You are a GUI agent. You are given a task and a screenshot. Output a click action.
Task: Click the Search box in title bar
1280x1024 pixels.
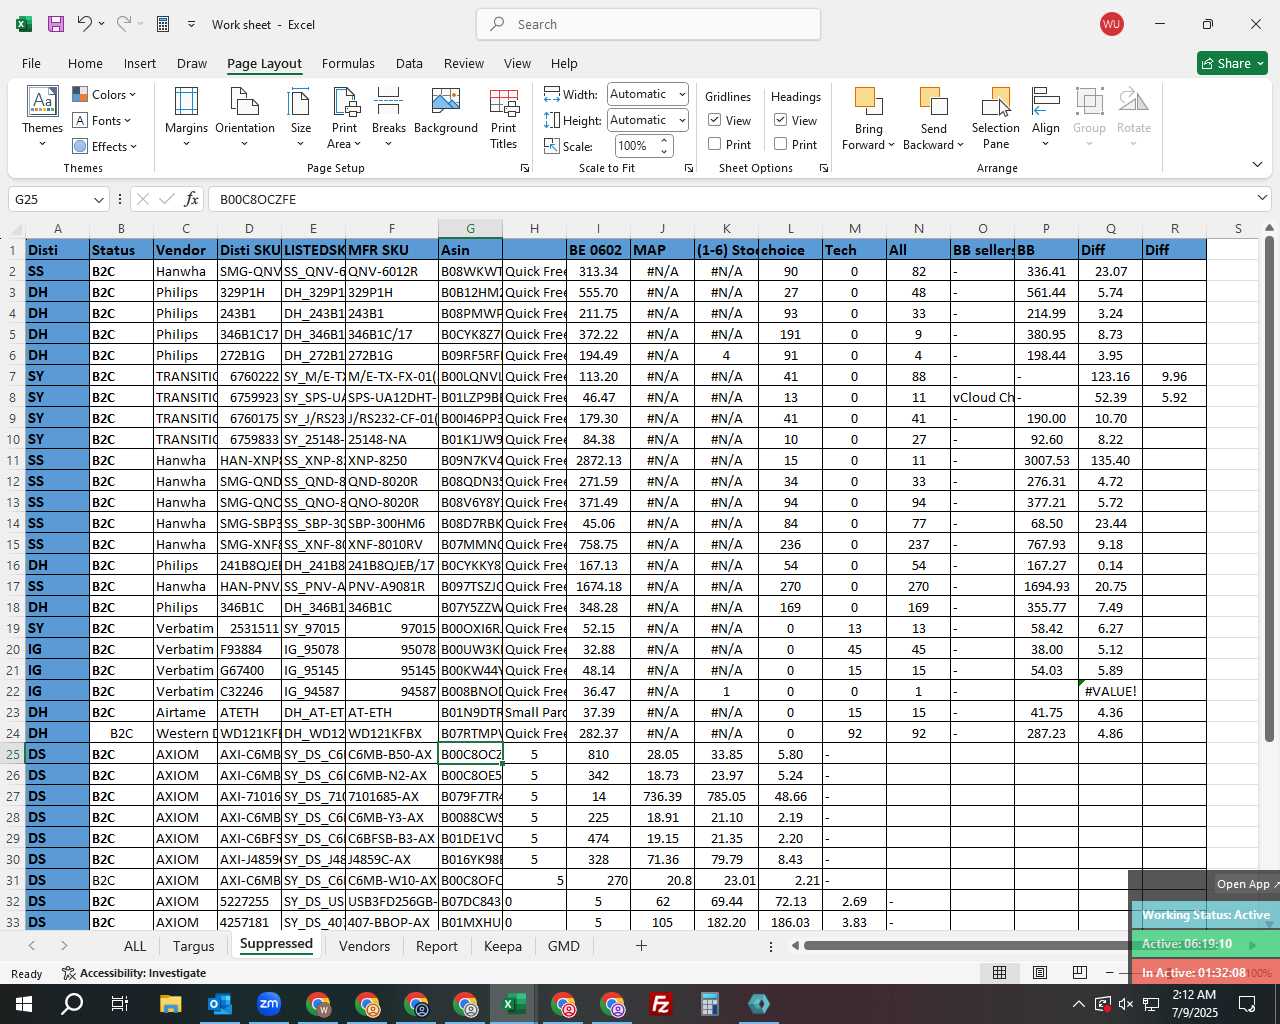click(x=649, y=24)
